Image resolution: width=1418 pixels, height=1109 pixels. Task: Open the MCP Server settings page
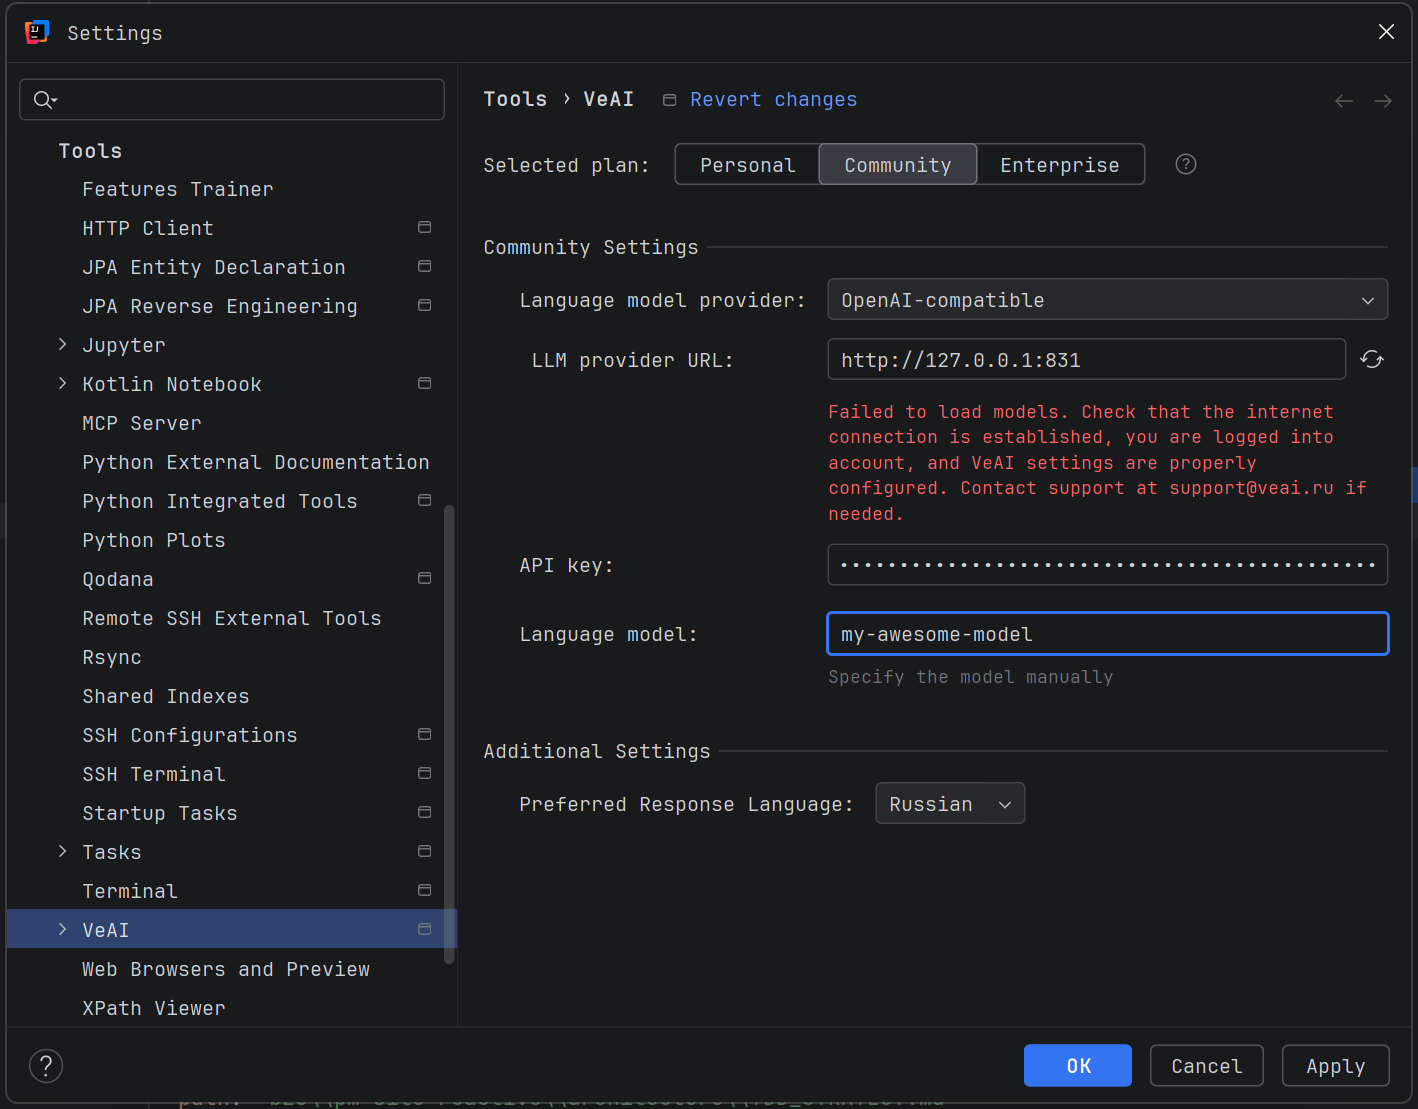click(x=142, y=423)
